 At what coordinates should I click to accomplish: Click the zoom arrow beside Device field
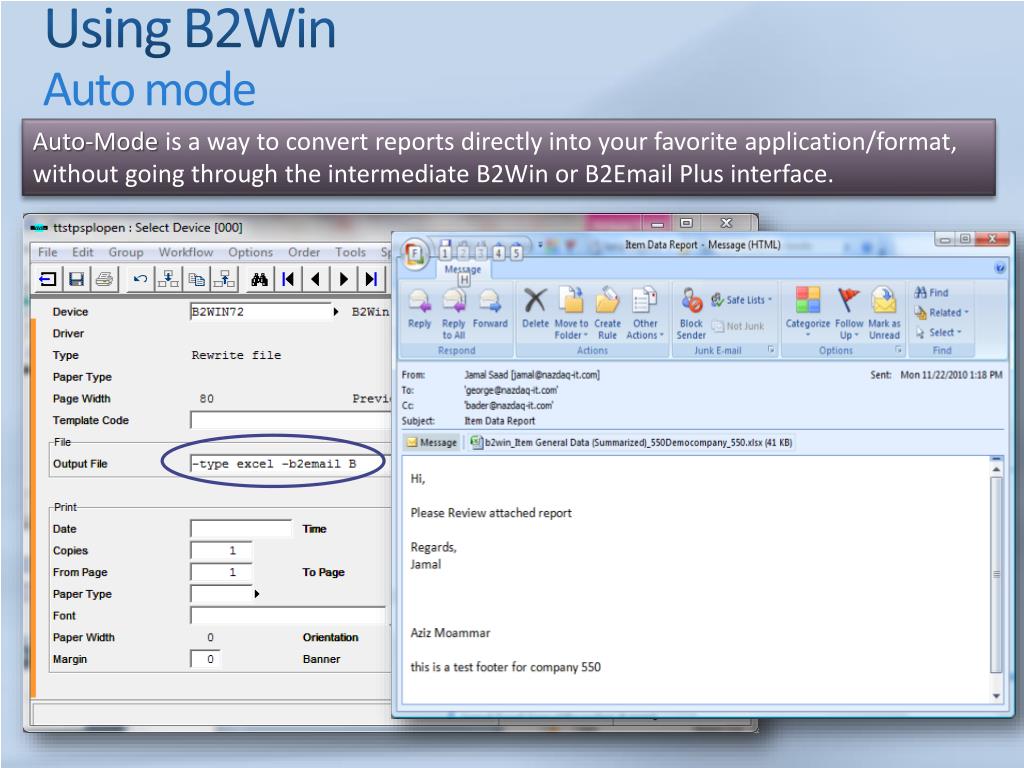point(336,312)
